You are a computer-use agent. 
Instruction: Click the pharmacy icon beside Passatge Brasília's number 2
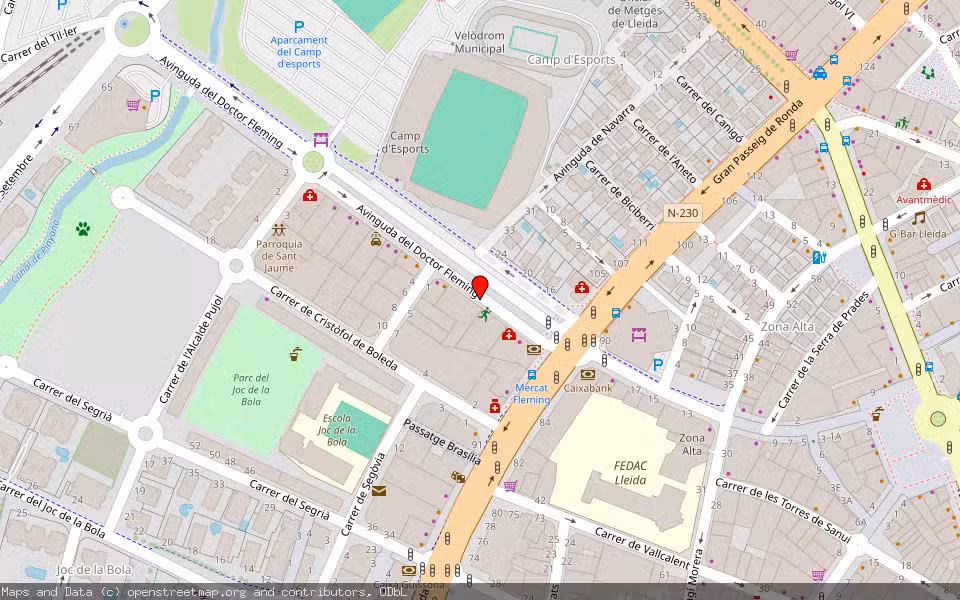(495, 406)
